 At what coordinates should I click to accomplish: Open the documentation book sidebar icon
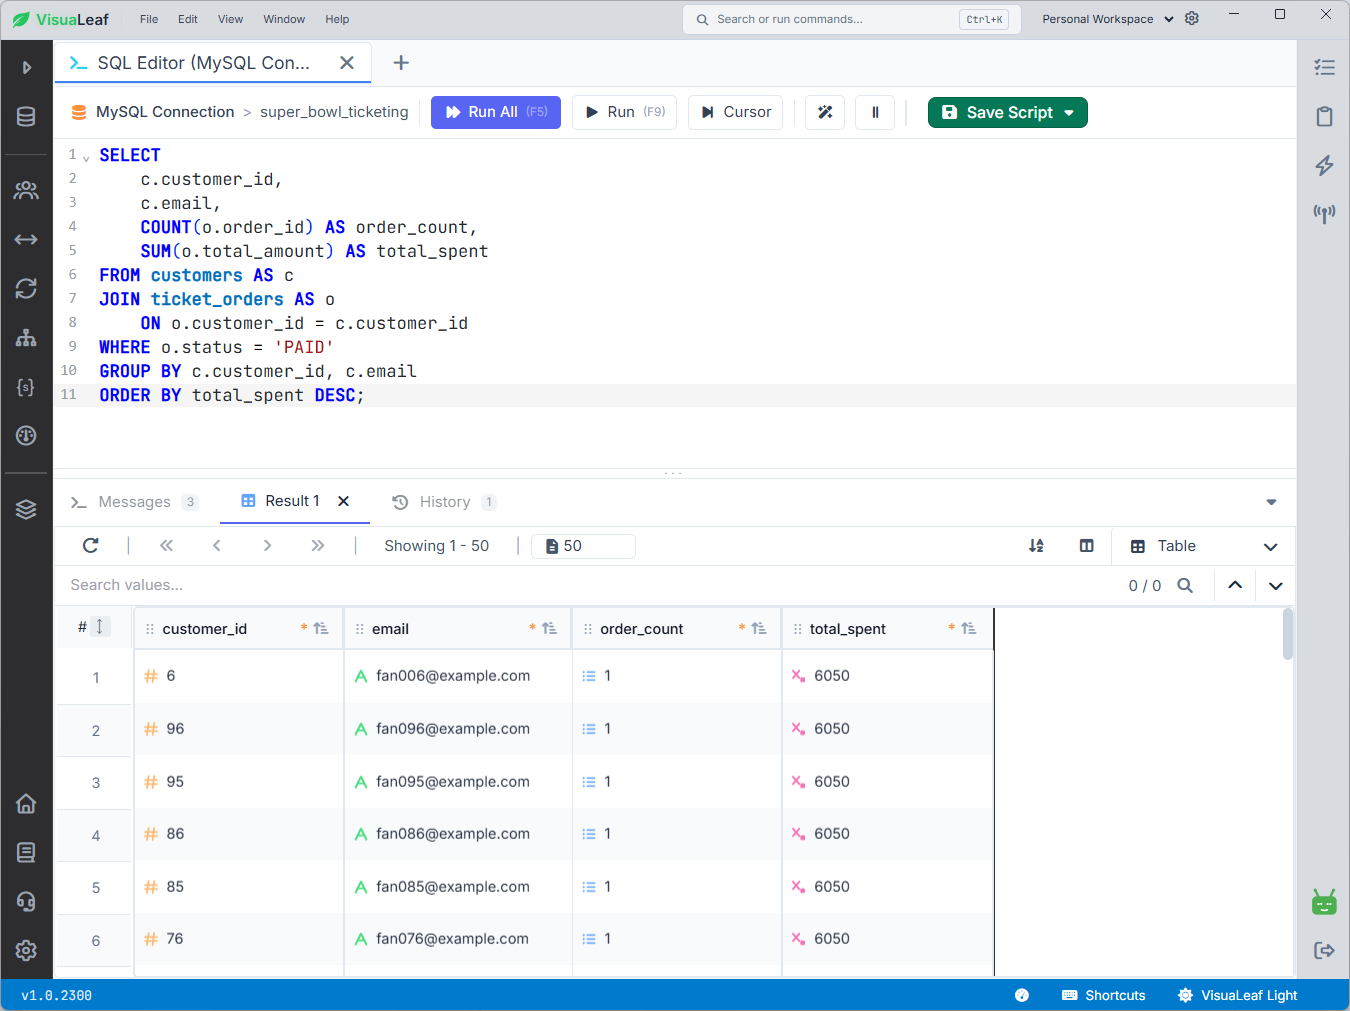(x=26, y=852)
